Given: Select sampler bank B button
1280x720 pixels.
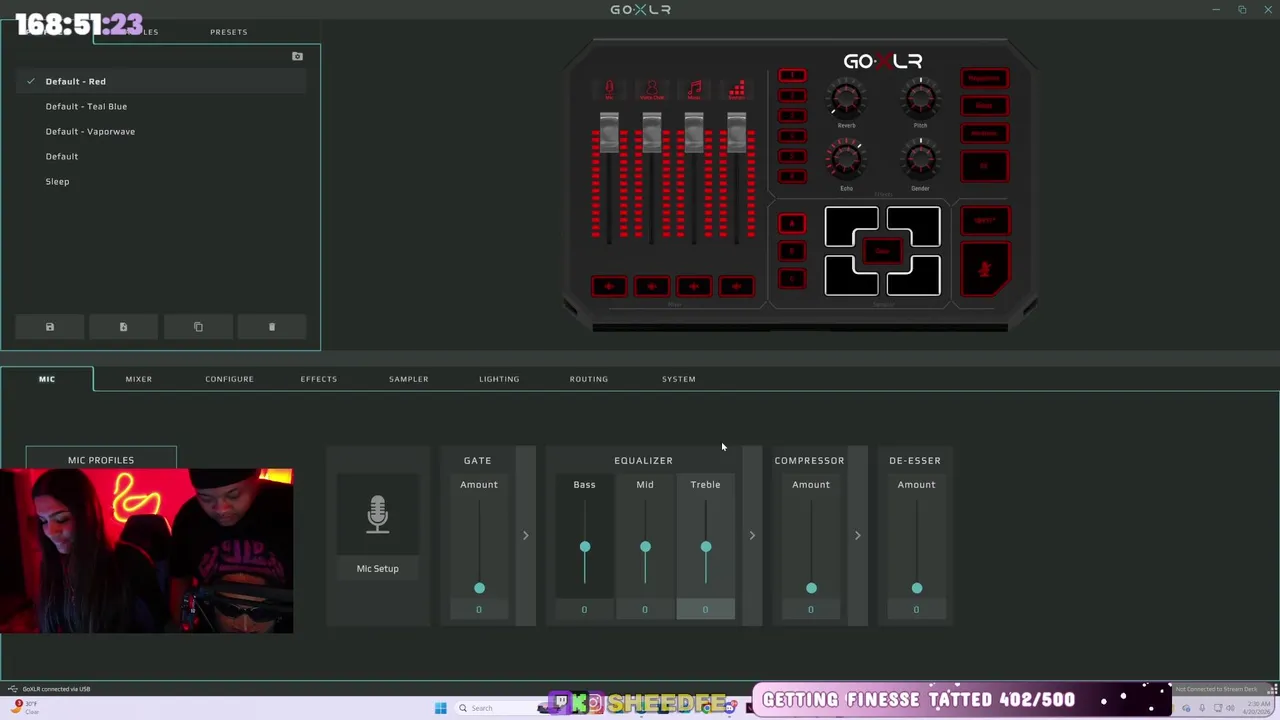Looking at the screenshot, I should (791, 251).
